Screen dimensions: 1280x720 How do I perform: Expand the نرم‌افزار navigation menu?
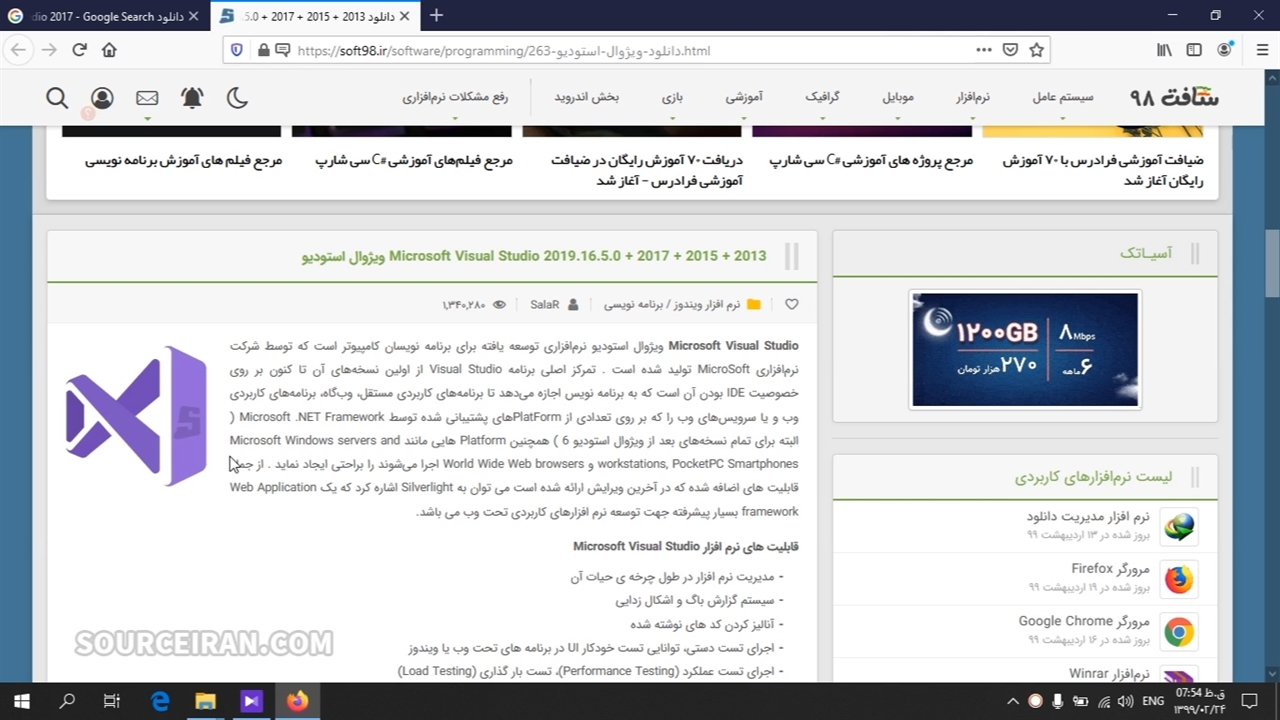click(972, 97)
